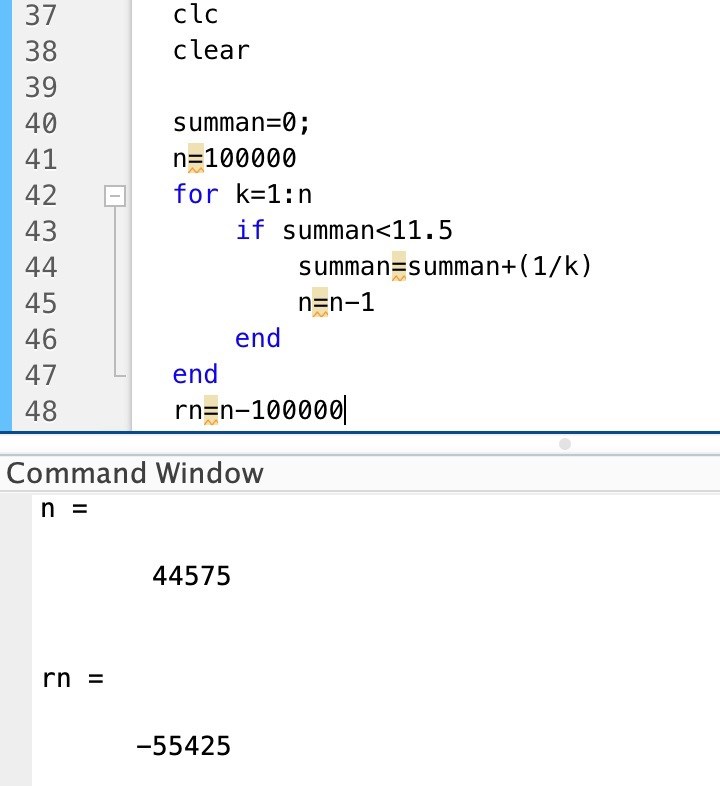Click the output value -55425

[183, 746]
